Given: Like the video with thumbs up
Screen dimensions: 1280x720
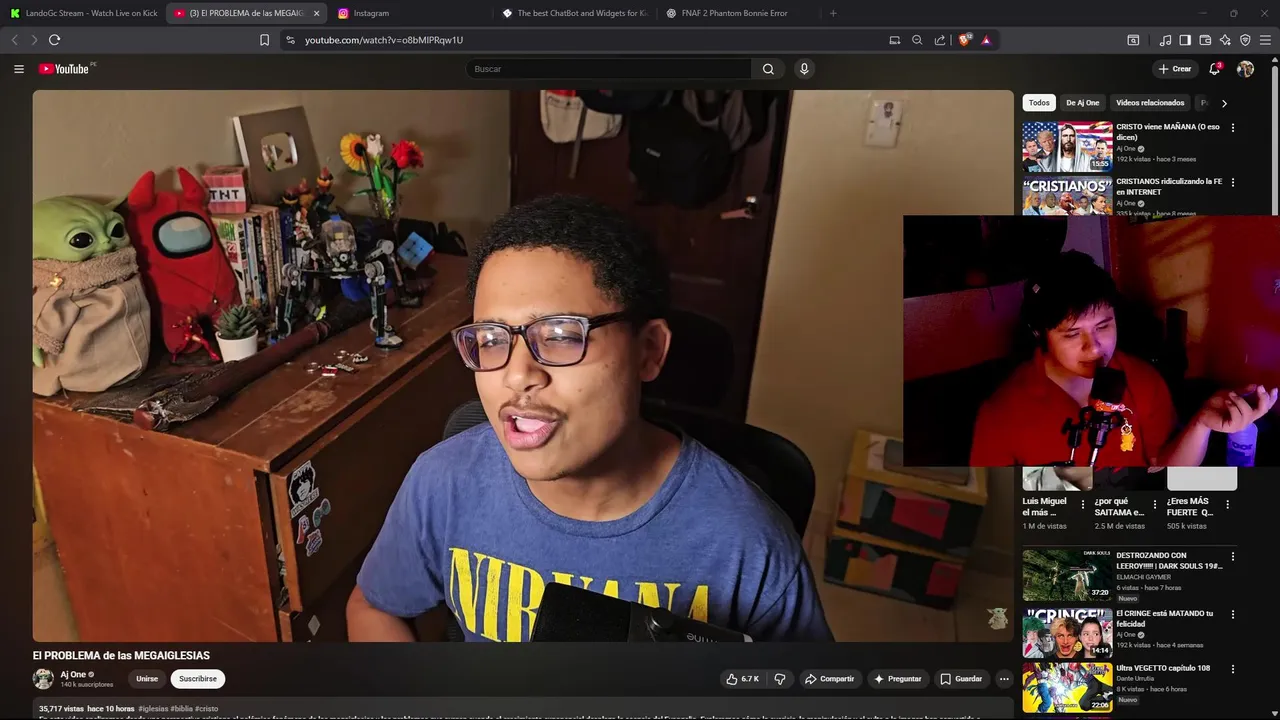Looking at the screenshot, I should click(742, 679).
